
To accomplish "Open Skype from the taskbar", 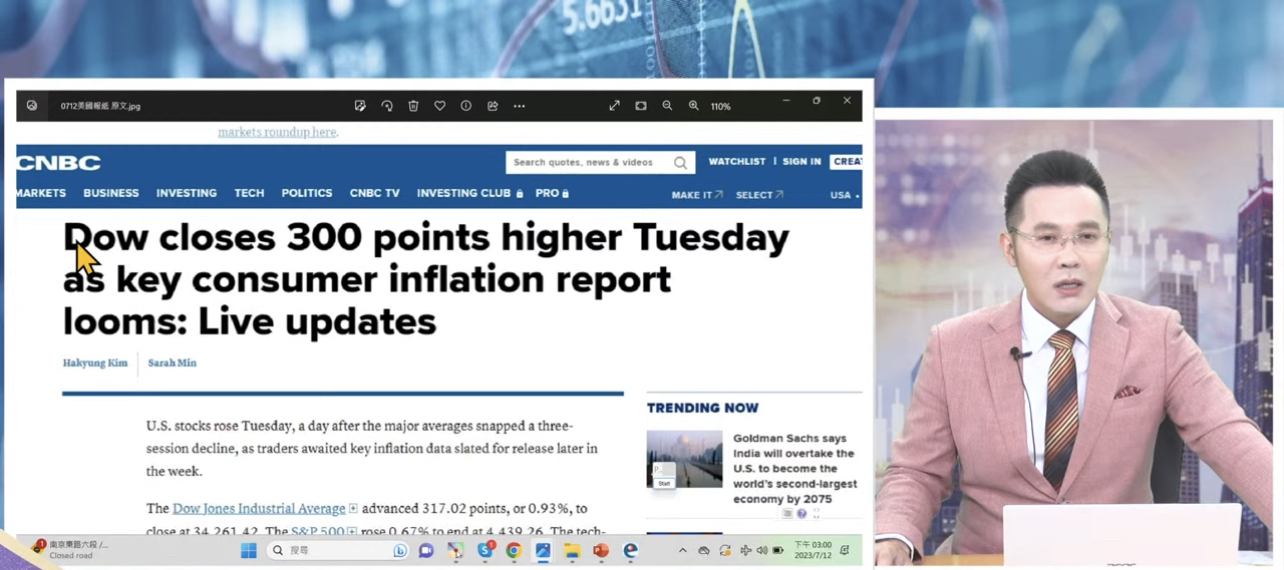I will pos(485,550).
